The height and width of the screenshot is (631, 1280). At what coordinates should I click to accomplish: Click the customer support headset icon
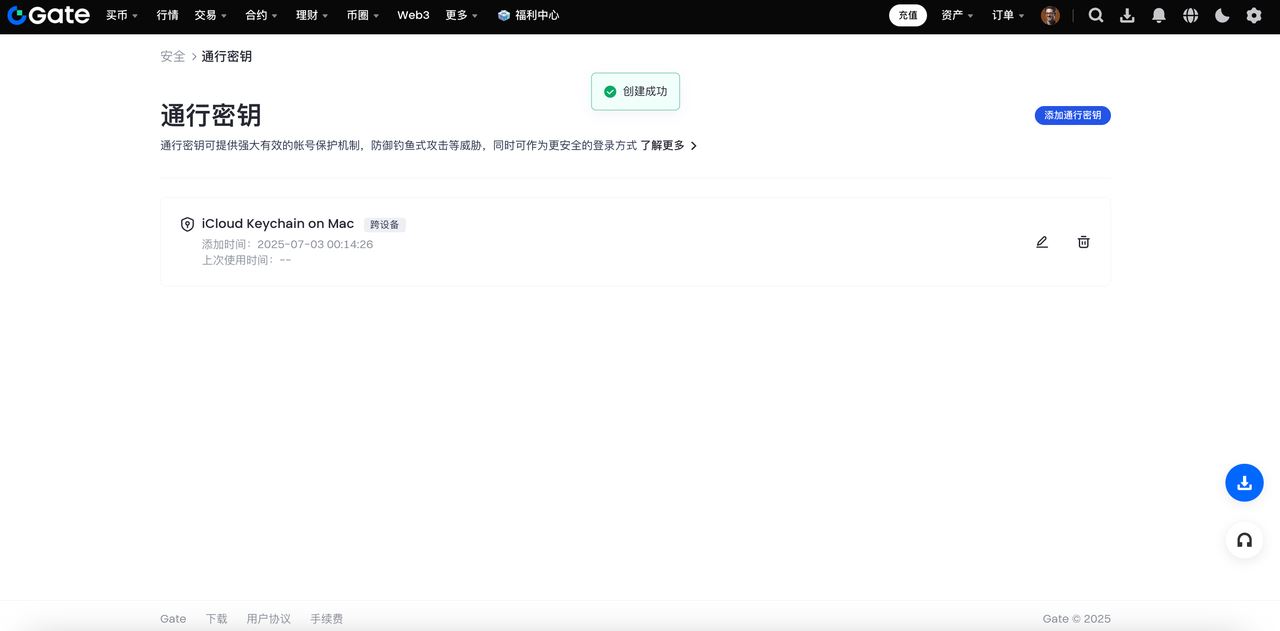pos(1244,539)
